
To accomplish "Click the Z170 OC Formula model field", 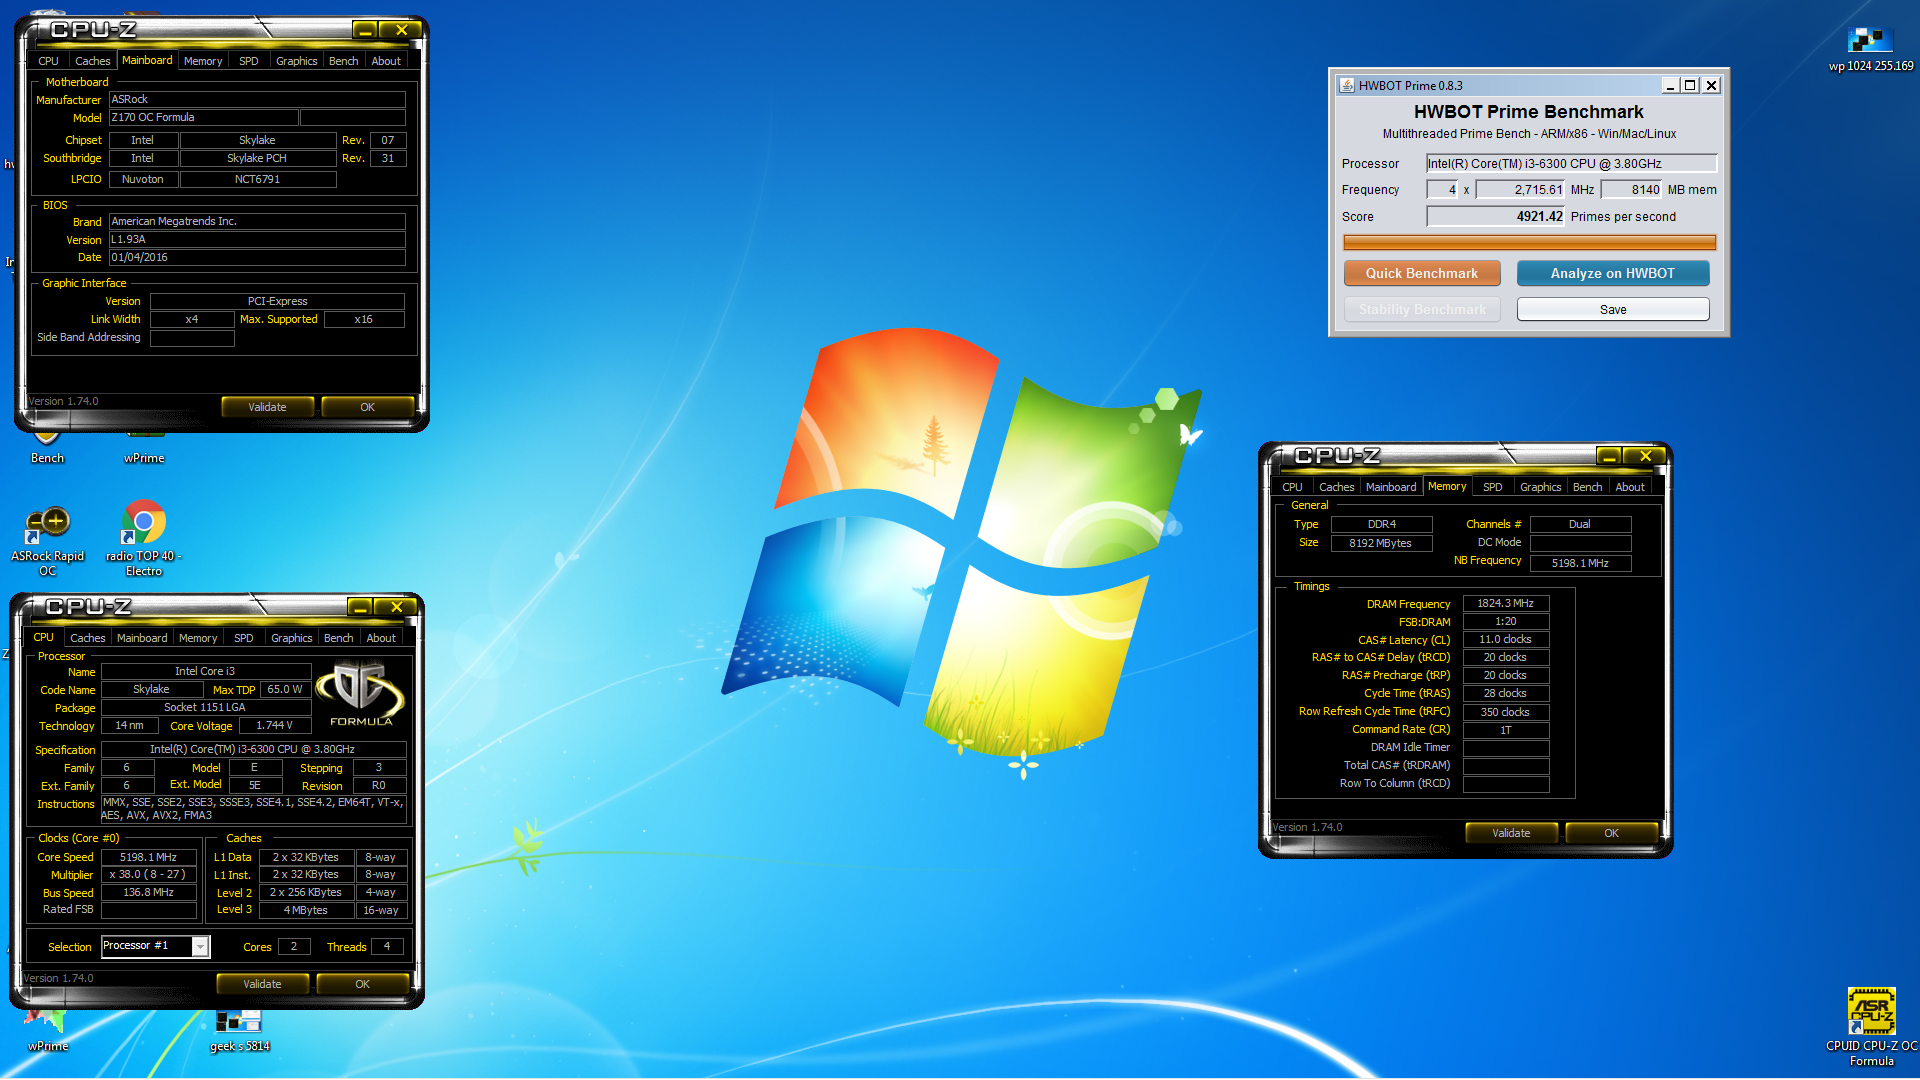I will tap(202, 117).
